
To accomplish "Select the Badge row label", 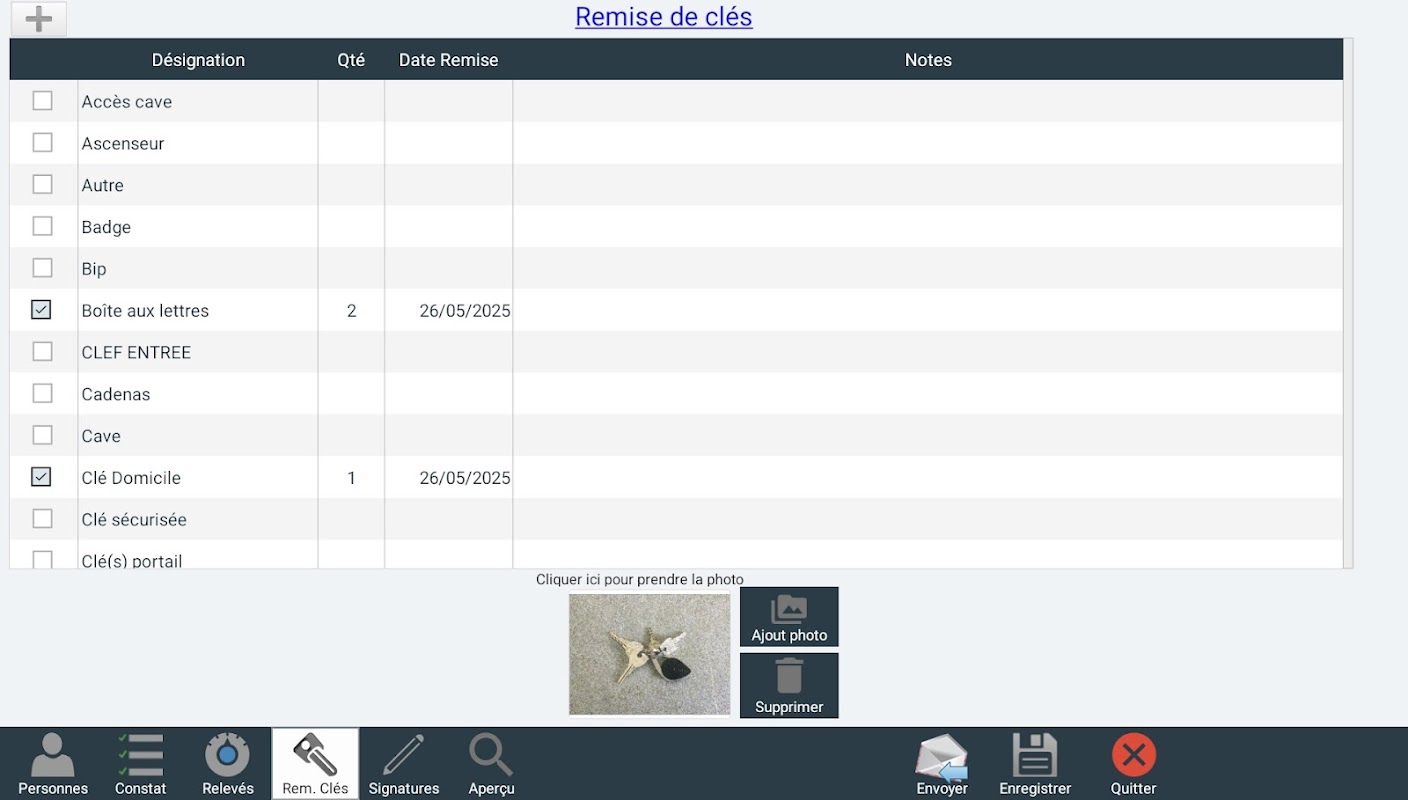I will [106, 227].
